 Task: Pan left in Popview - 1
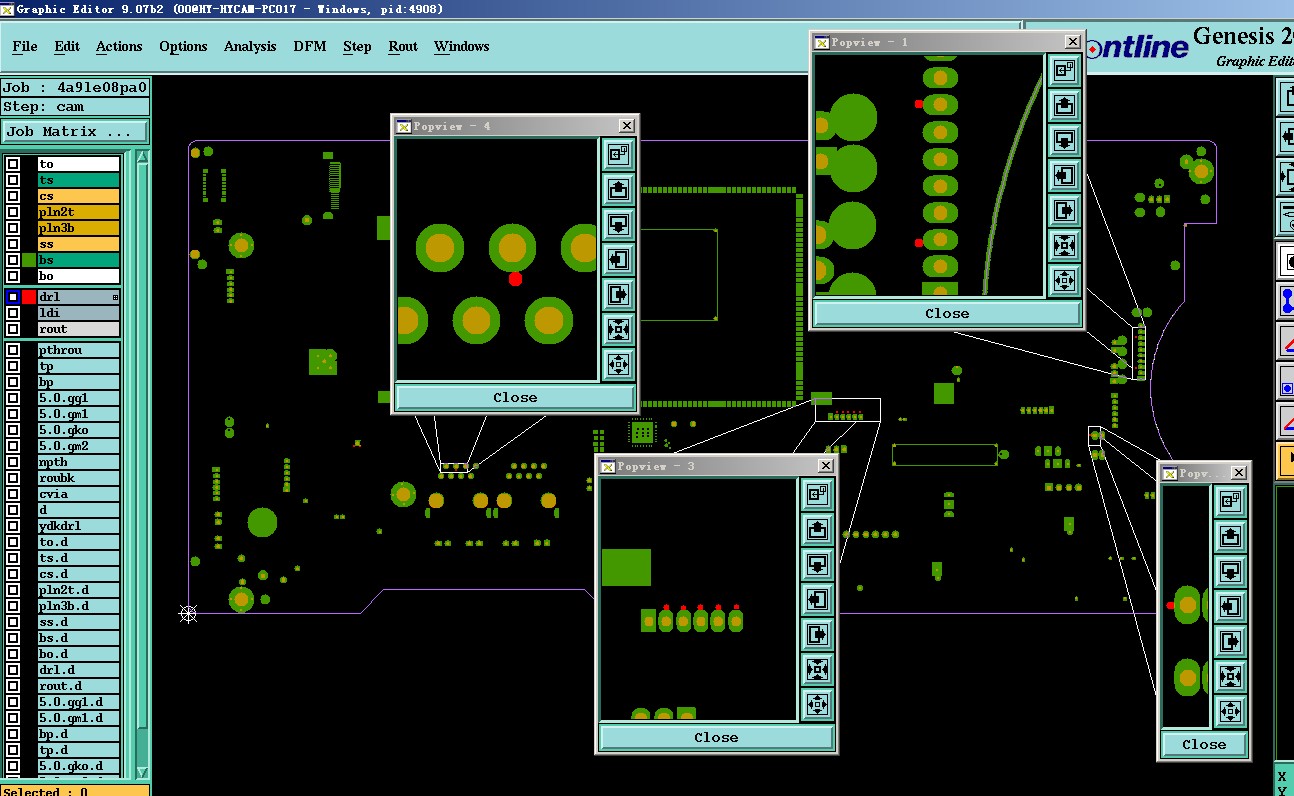click(x=1065, y=175)
